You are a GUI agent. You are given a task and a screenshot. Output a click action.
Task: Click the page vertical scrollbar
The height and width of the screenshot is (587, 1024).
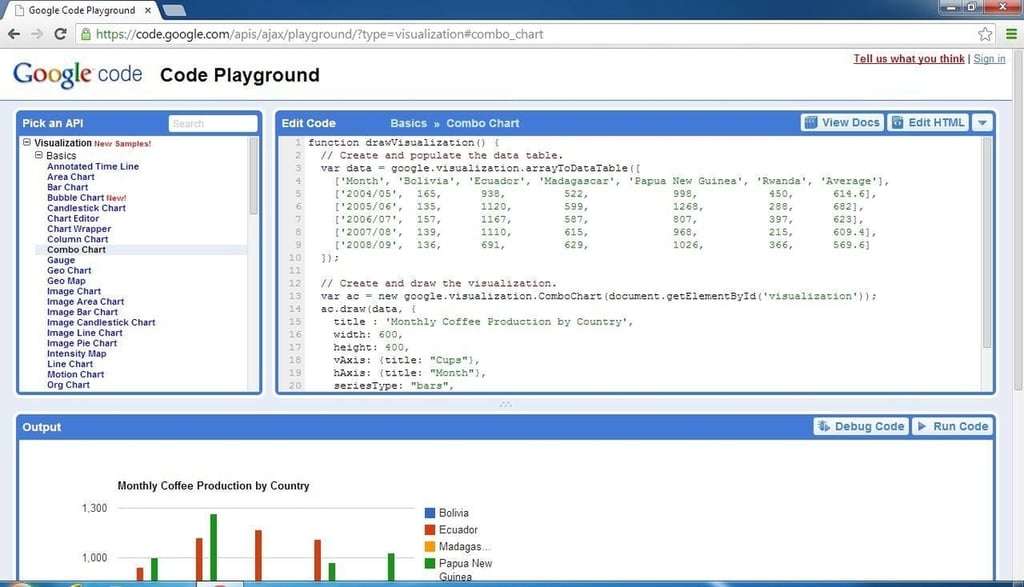[1018, 222]
